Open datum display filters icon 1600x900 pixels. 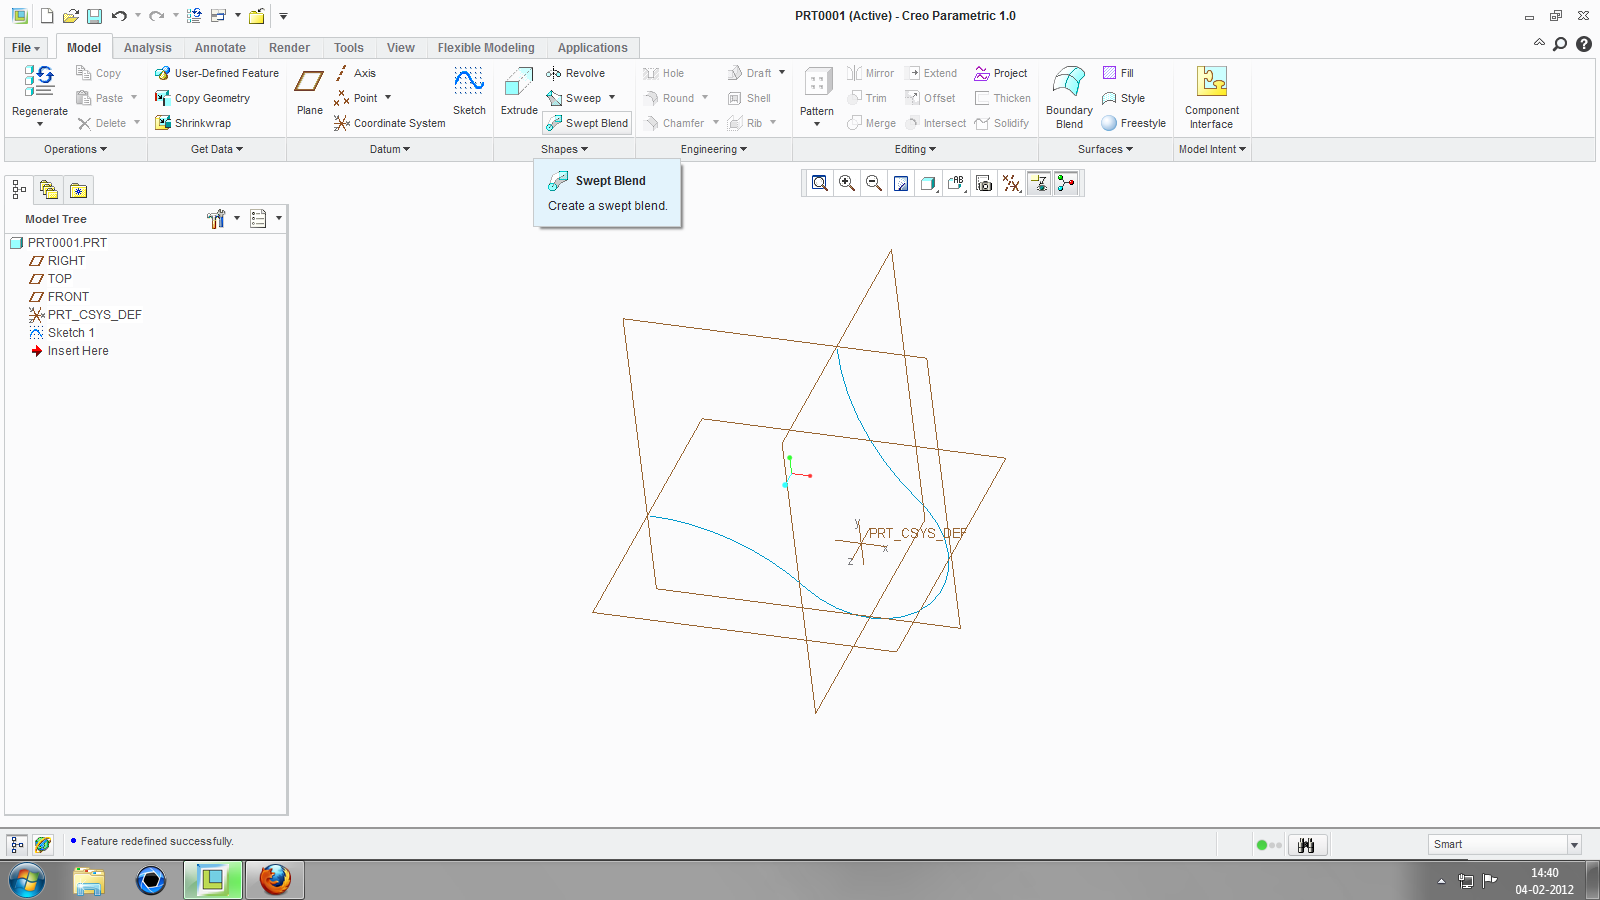[1012, 183]
